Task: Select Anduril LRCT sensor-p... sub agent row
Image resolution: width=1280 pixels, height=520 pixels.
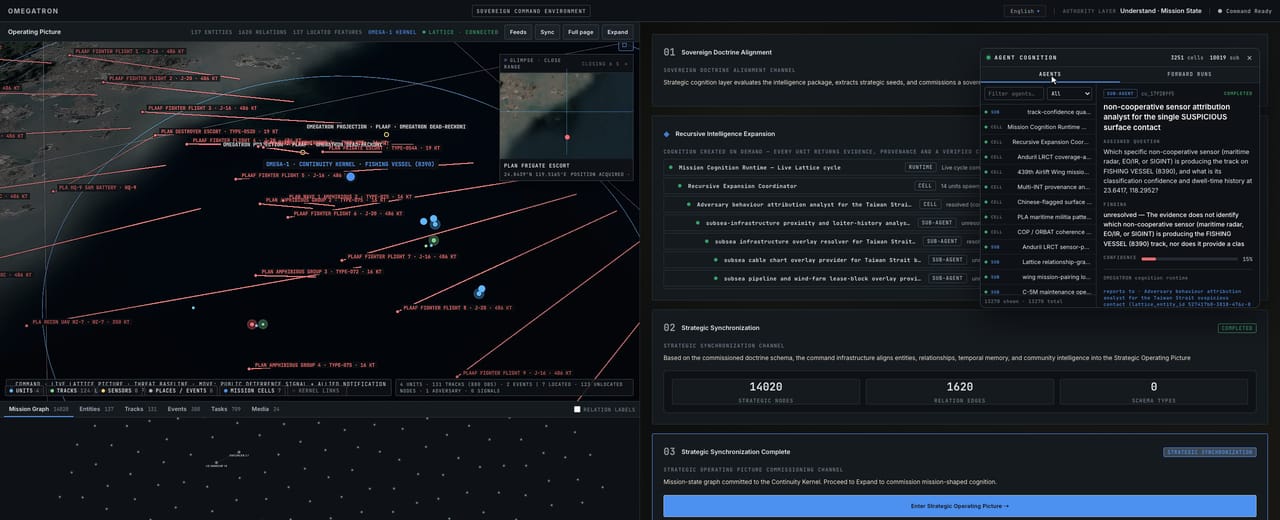Action: pos(1037,247)
